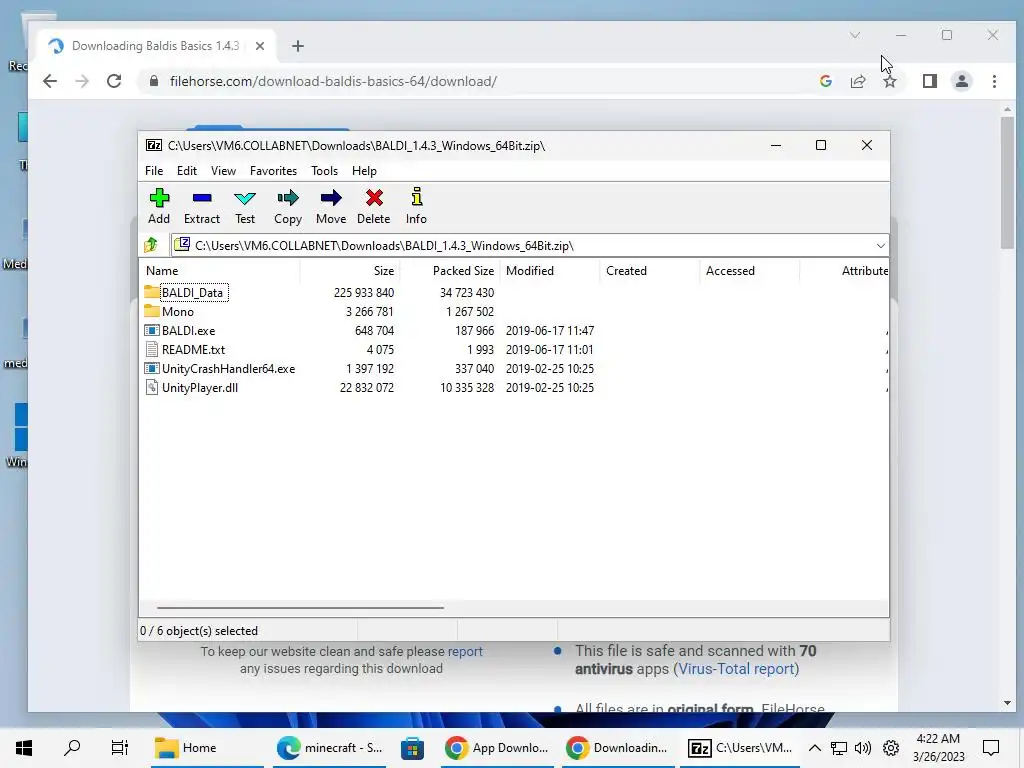Click the Chrome page vertical scrollbar

1007,183
